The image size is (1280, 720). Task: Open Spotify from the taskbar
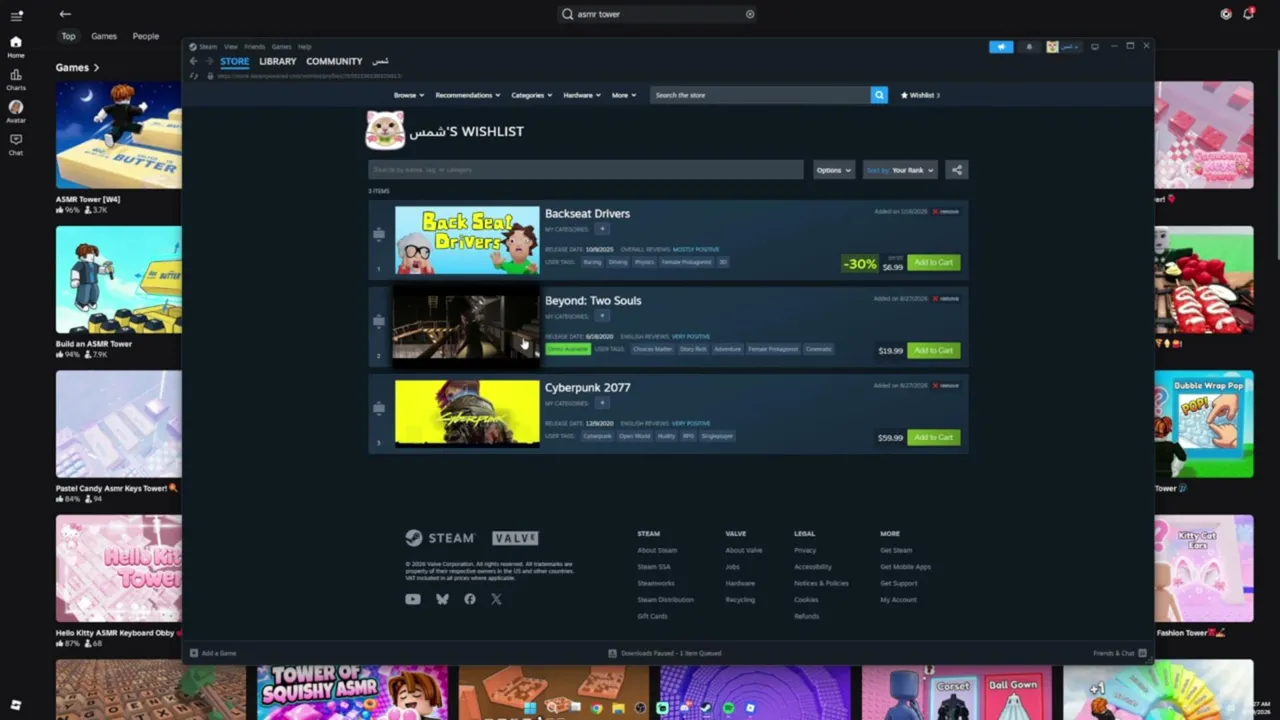point(728,708)
